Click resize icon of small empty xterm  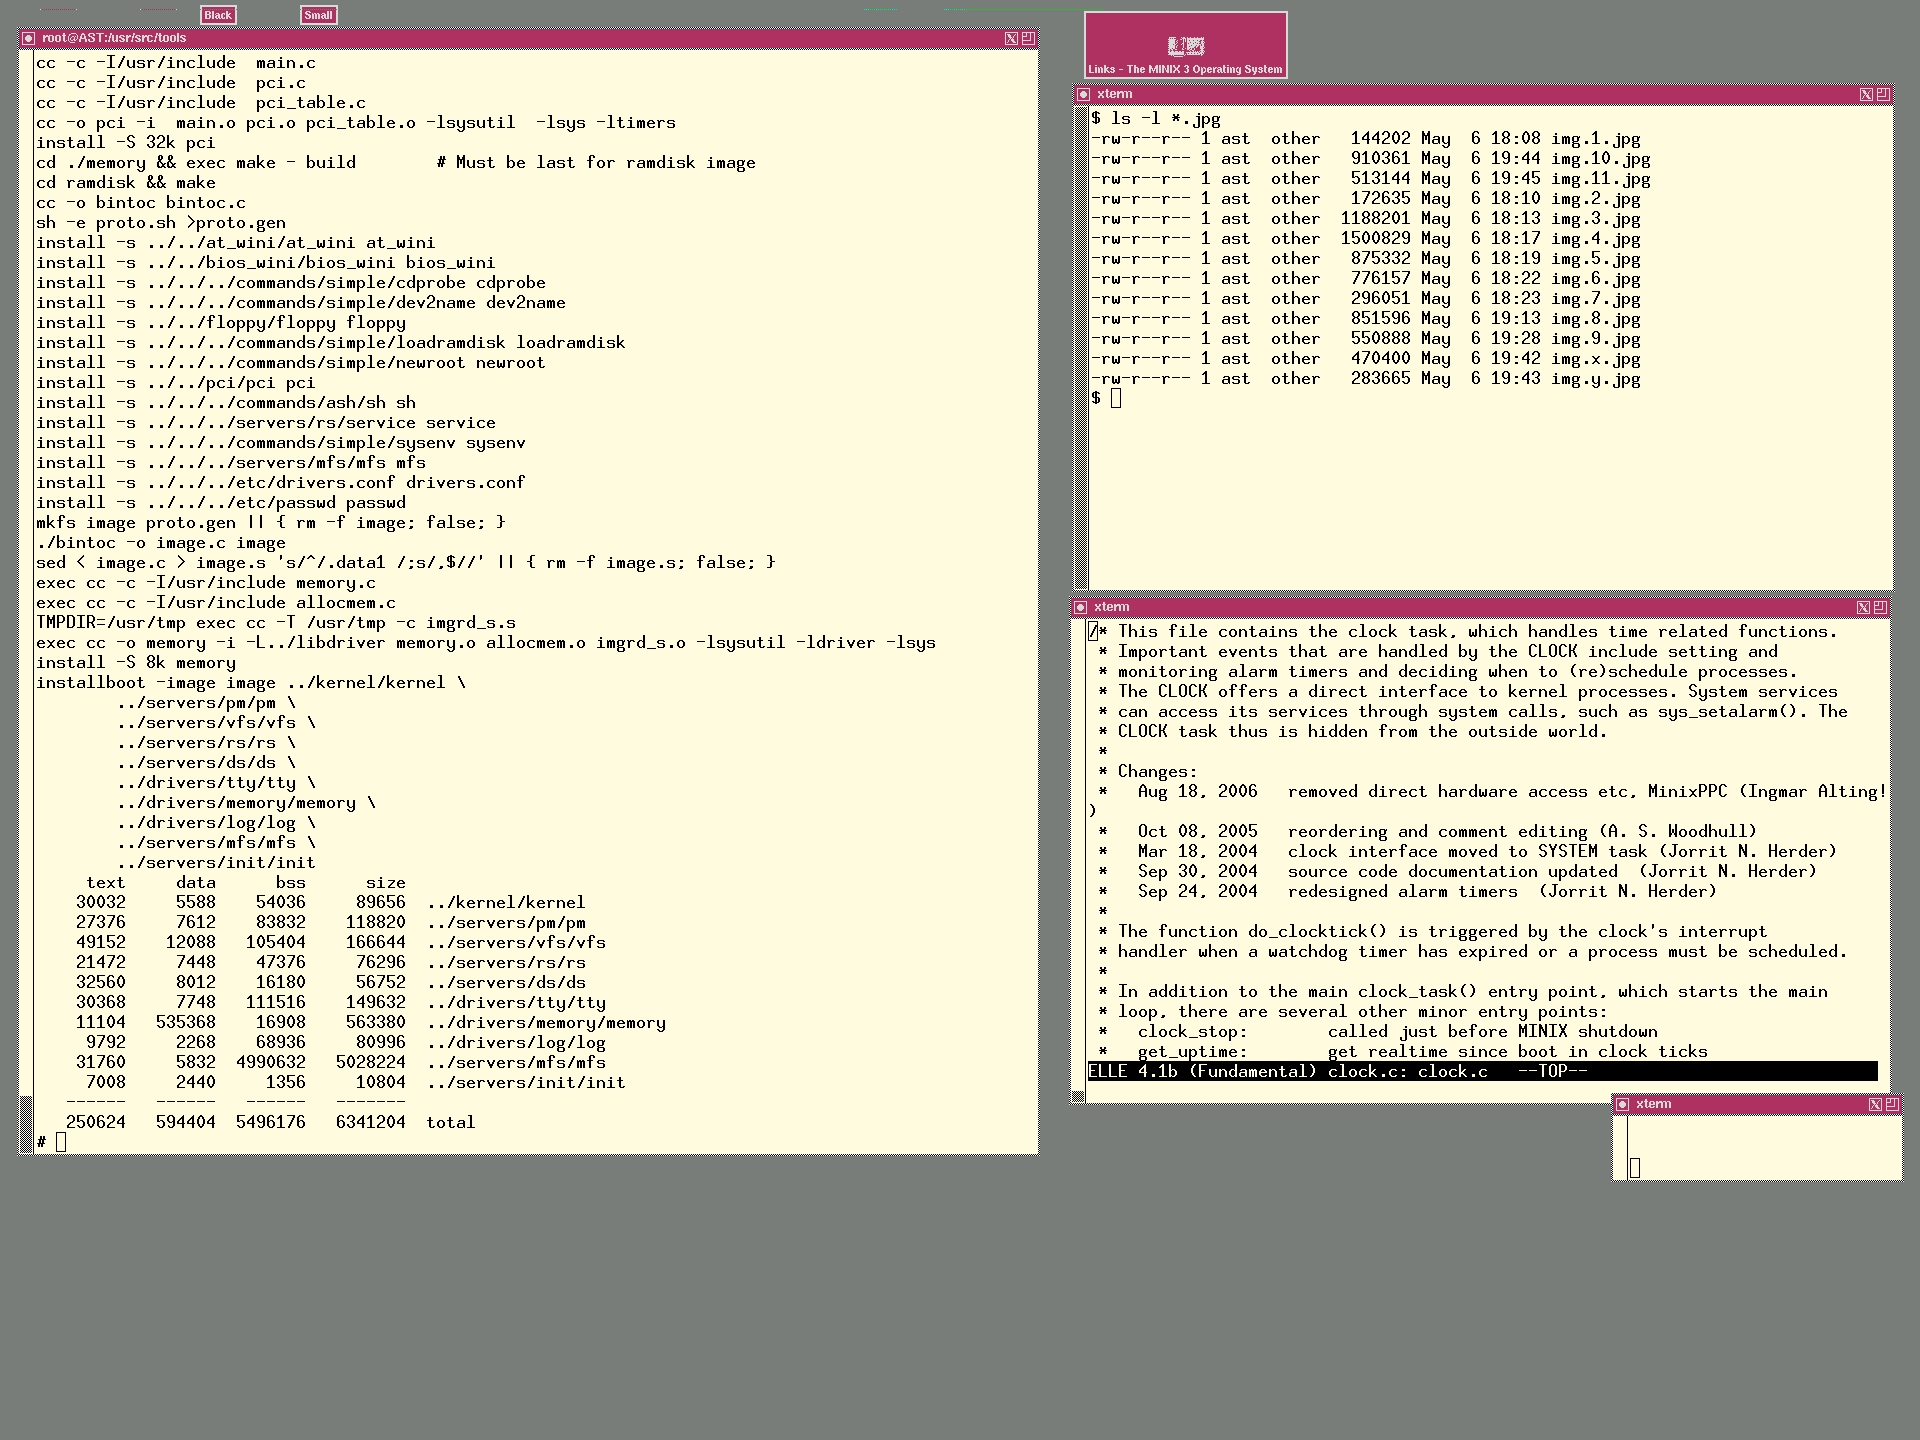[1891, 1104]
